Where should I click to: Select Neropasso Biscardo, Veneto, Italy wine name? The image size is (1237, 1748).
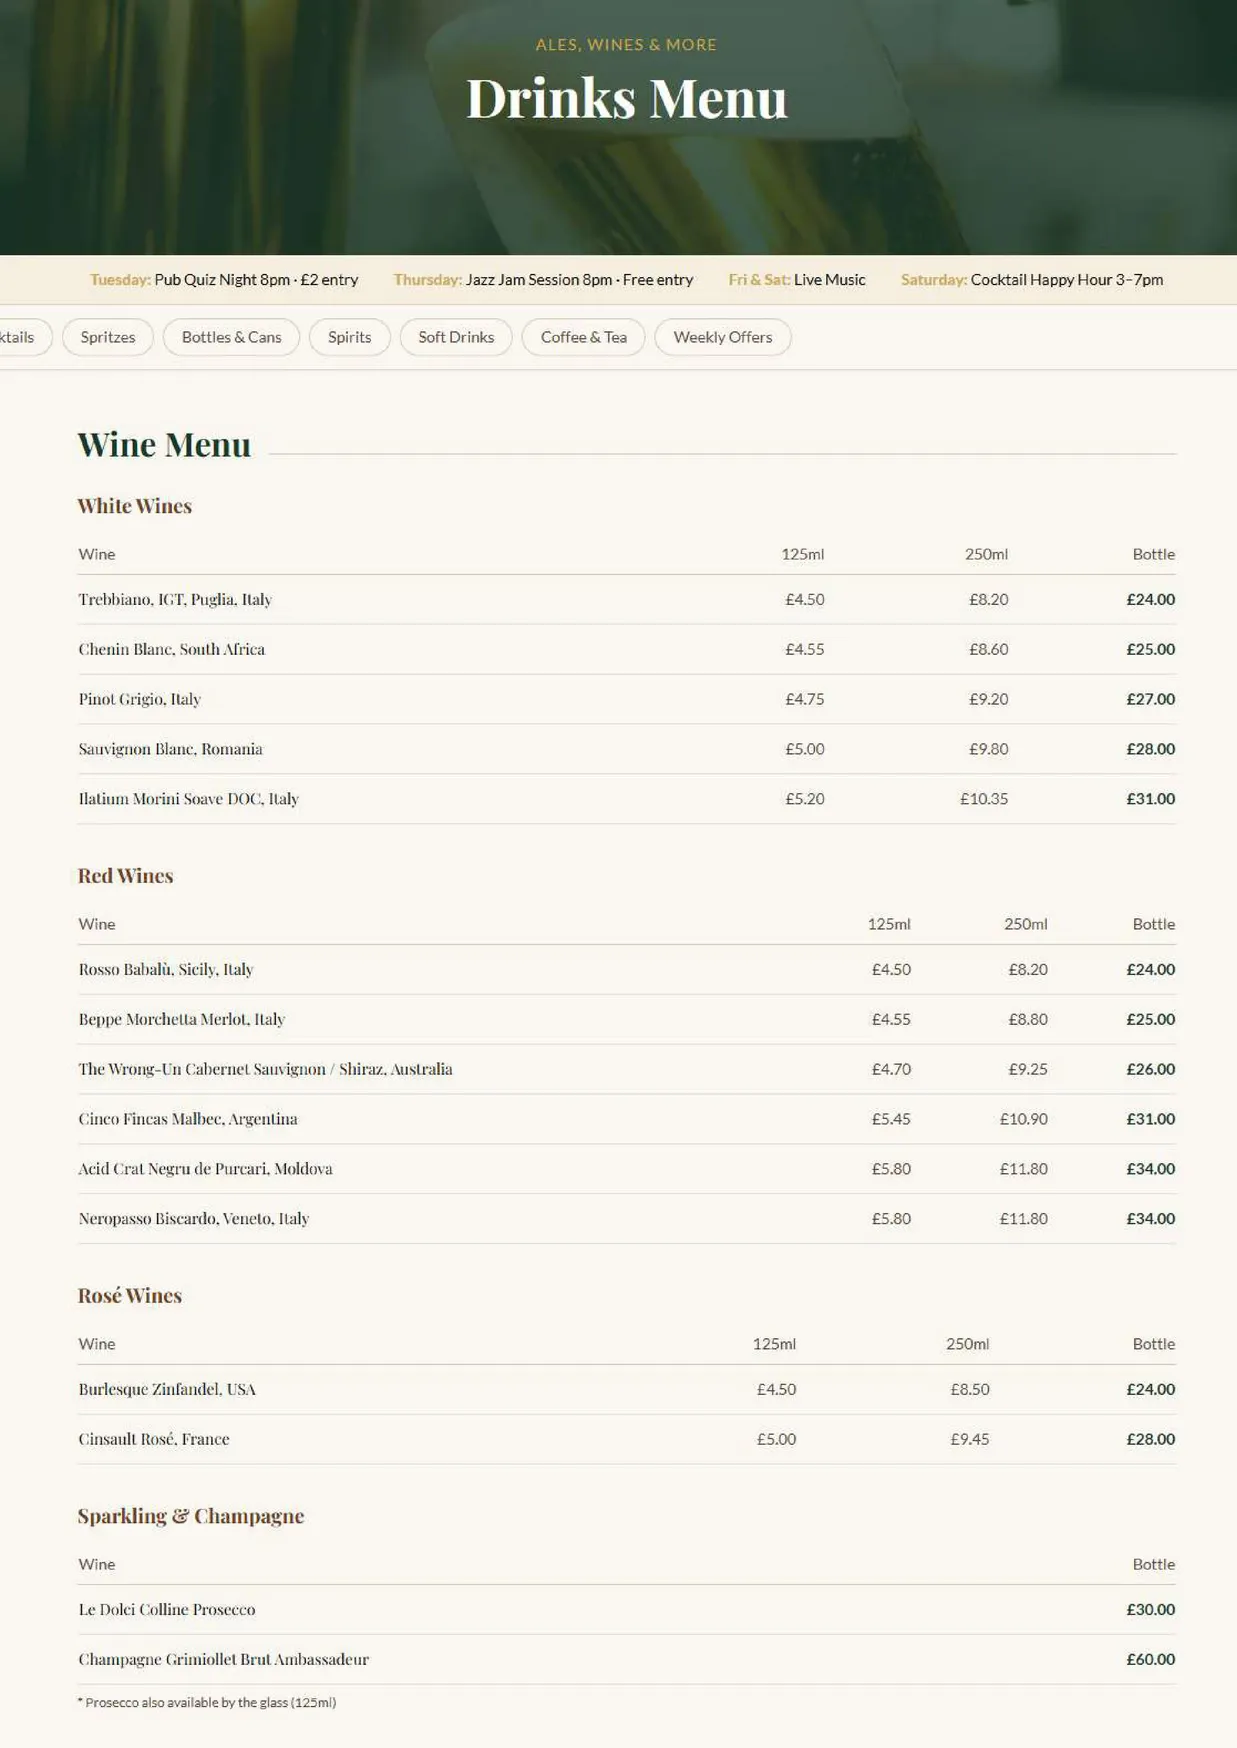pos(194,1220)
